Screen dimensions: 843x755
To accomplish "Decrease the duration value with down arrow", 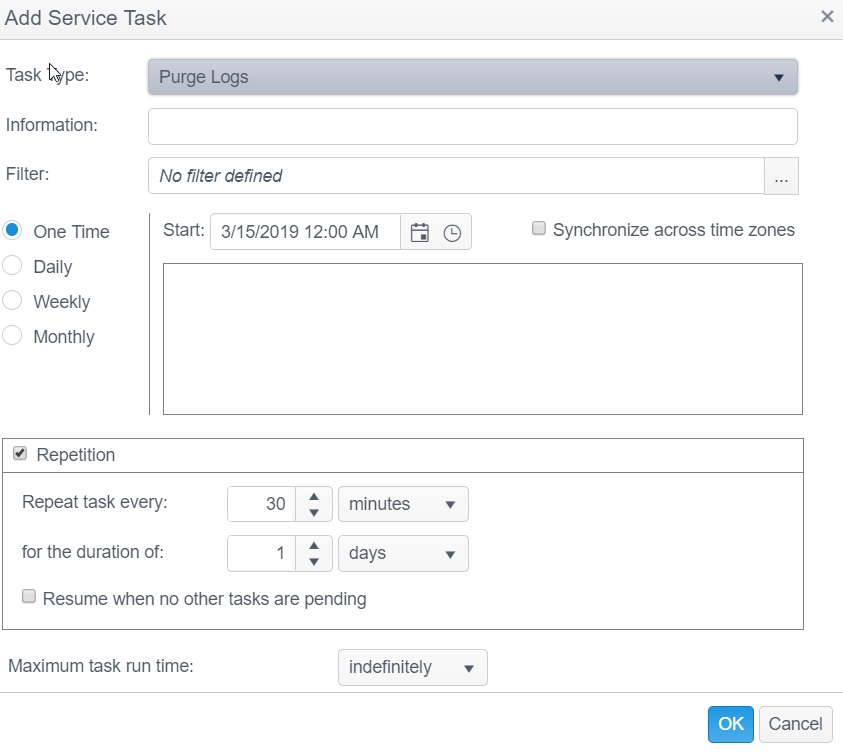I will point(314,562).
